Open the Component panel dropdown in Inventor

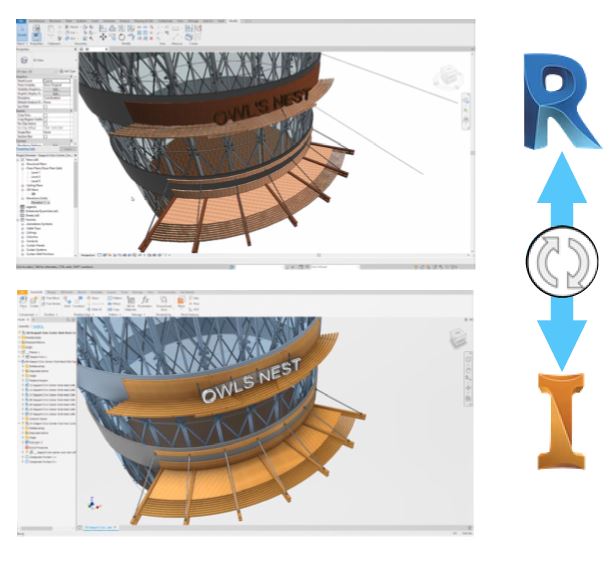(x=26, y=315)
